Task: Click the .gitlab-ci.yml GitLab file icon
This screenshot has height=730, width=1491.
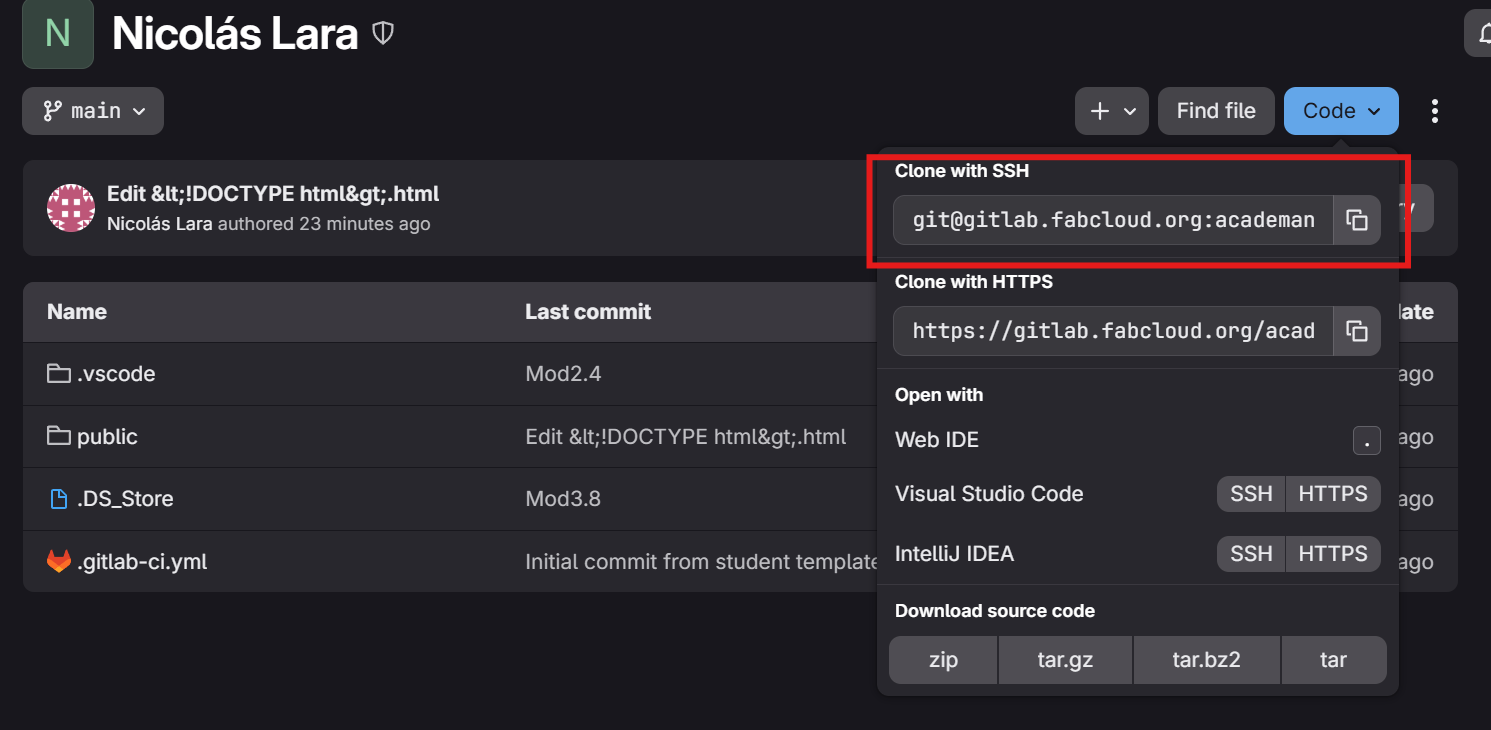Action: coord(59,562)
